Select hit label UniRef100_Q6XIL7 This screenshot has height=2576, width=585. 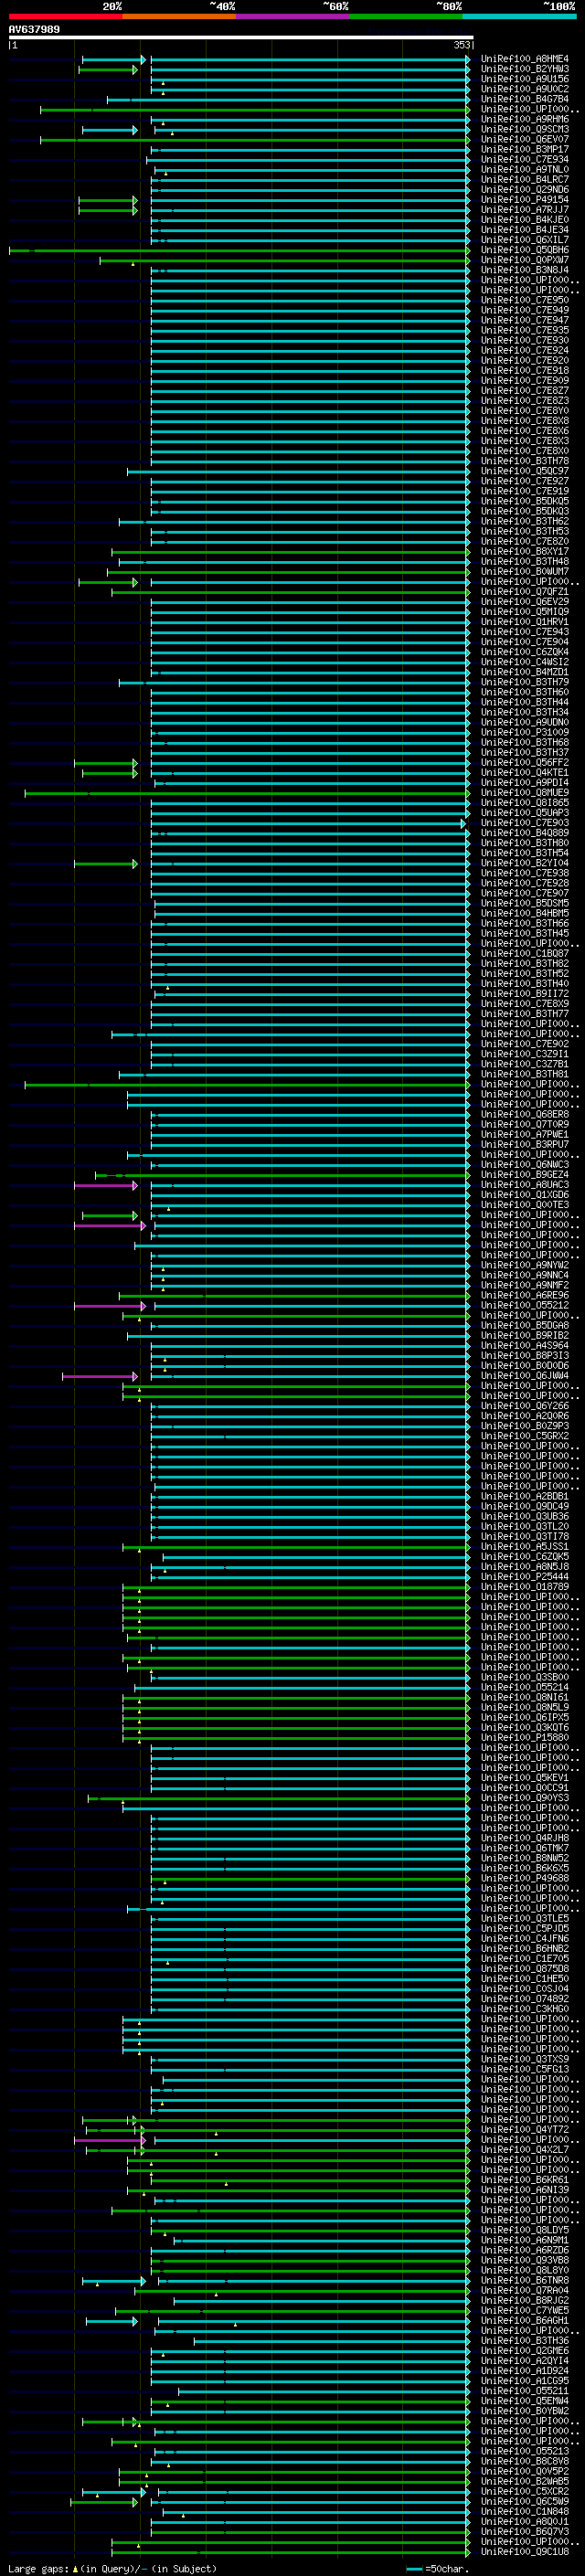525,240
